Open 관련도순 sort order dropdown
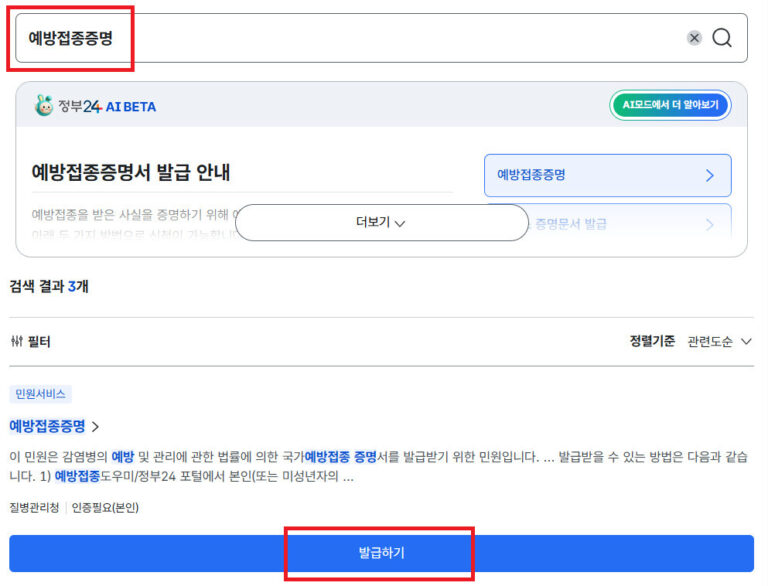Image resolution: width=768 pixels, height=586 pixels. (719, 342)
